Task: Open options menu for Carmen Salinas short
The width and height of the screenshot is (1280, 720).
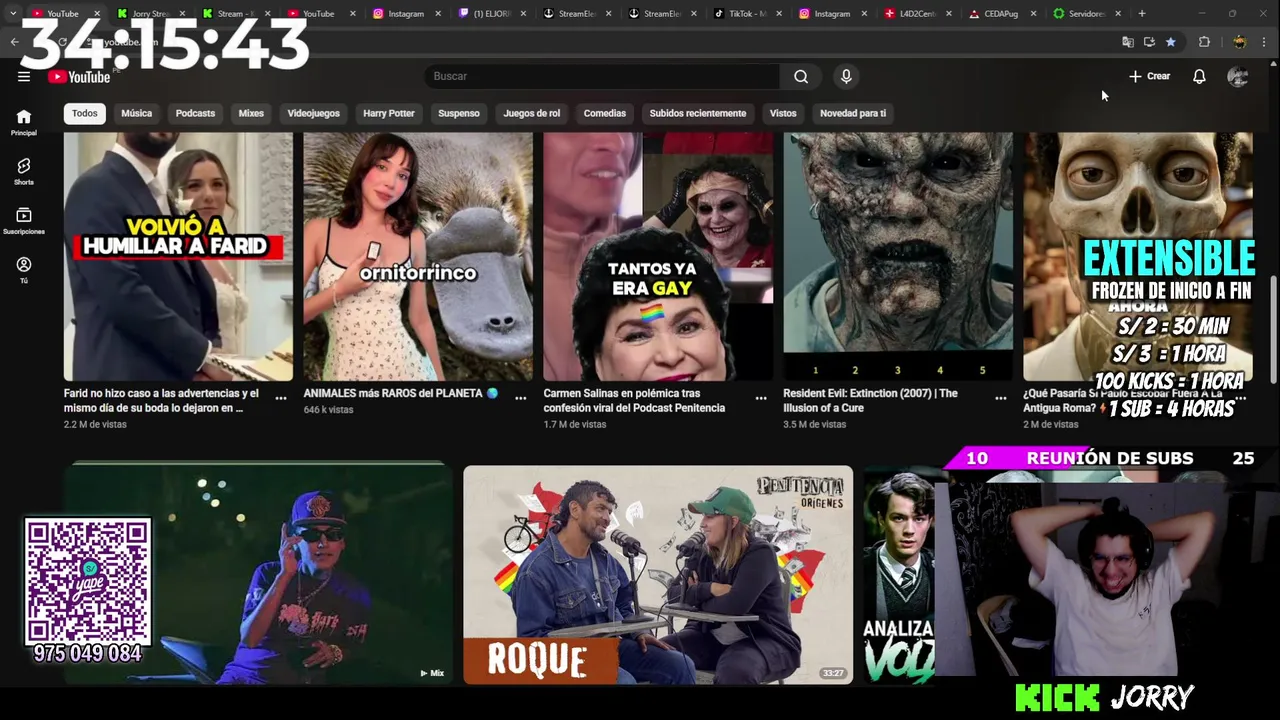Action: point(761,398)
